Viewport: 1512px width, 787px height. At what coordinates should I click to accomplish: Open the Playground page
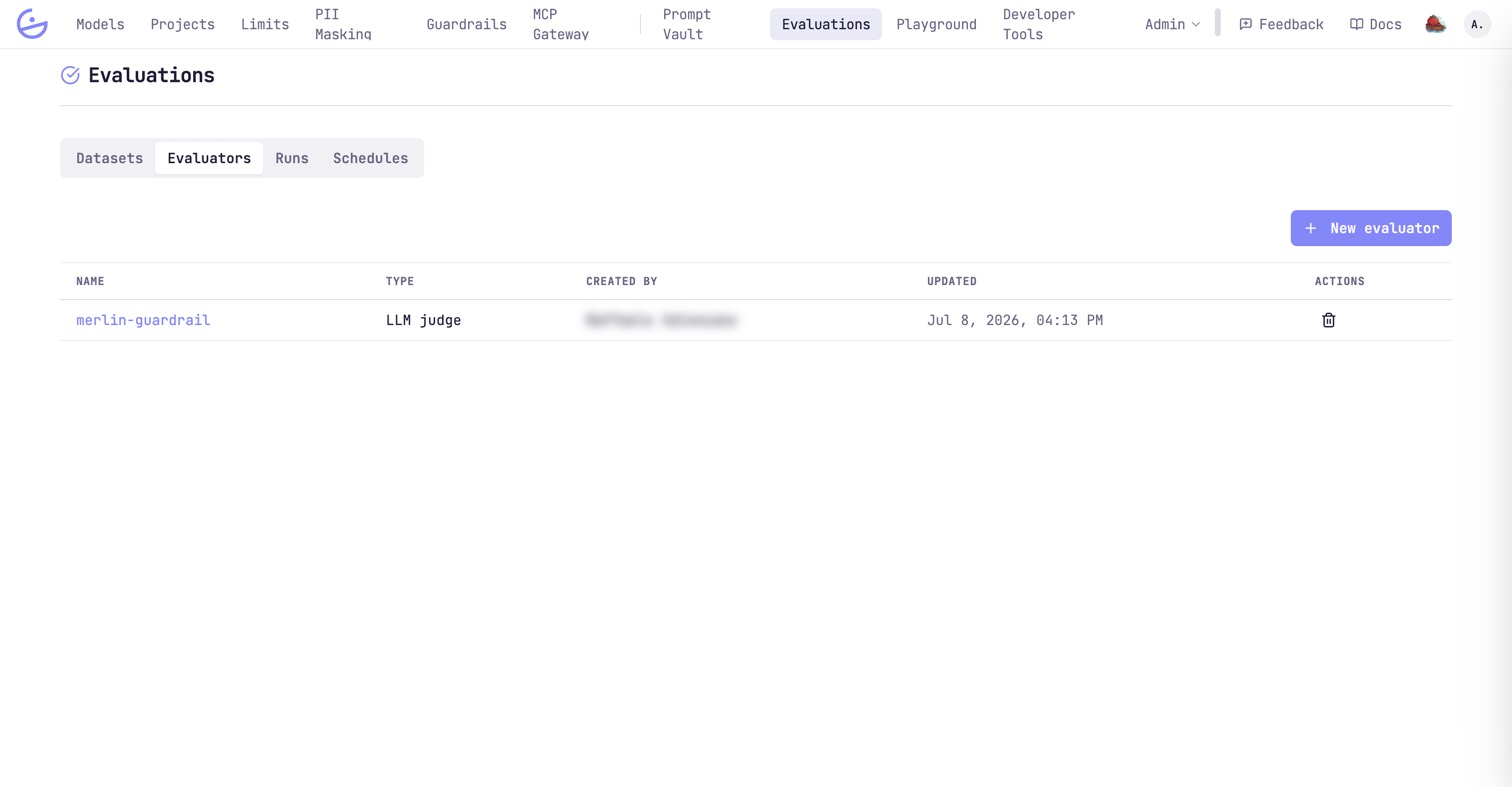[x=936, y=24]
